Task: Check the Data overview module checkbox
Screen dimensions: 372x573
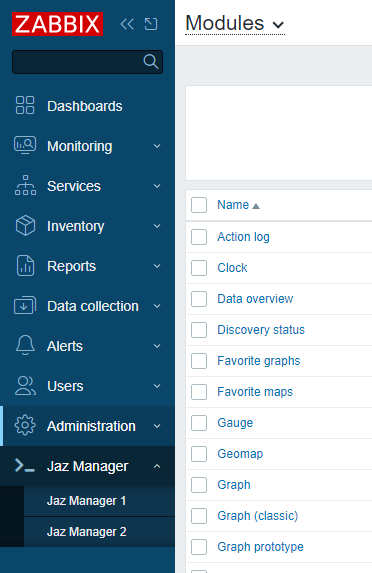Action: [x=199, y=299]
